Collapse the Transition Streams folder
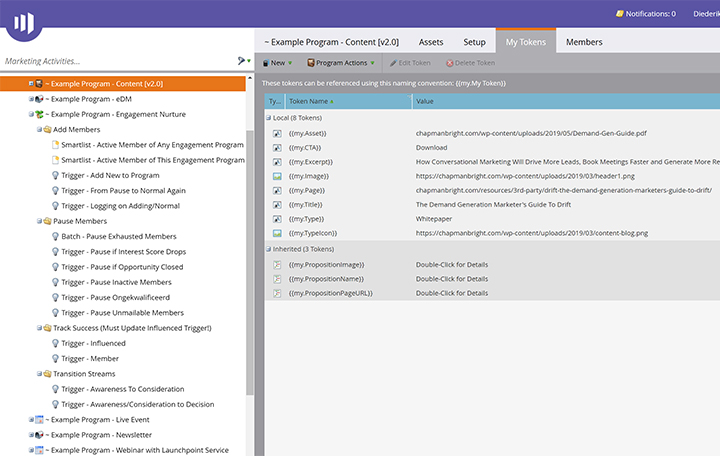Viewport: 720px width, 456px height. click(39, 374)
